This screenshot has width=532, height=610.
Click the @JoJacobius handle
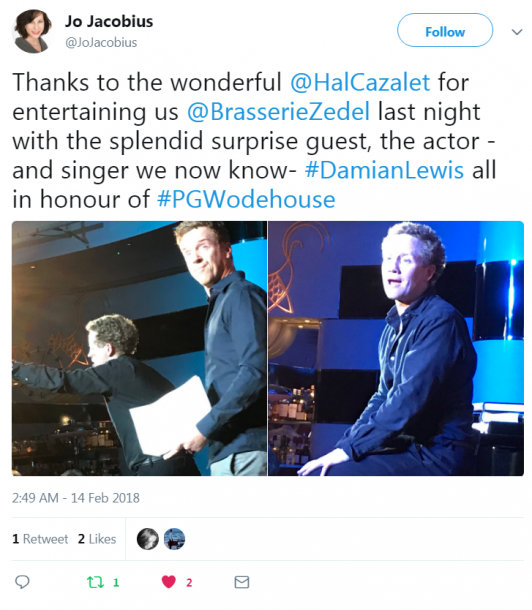[x=101, y=42]
